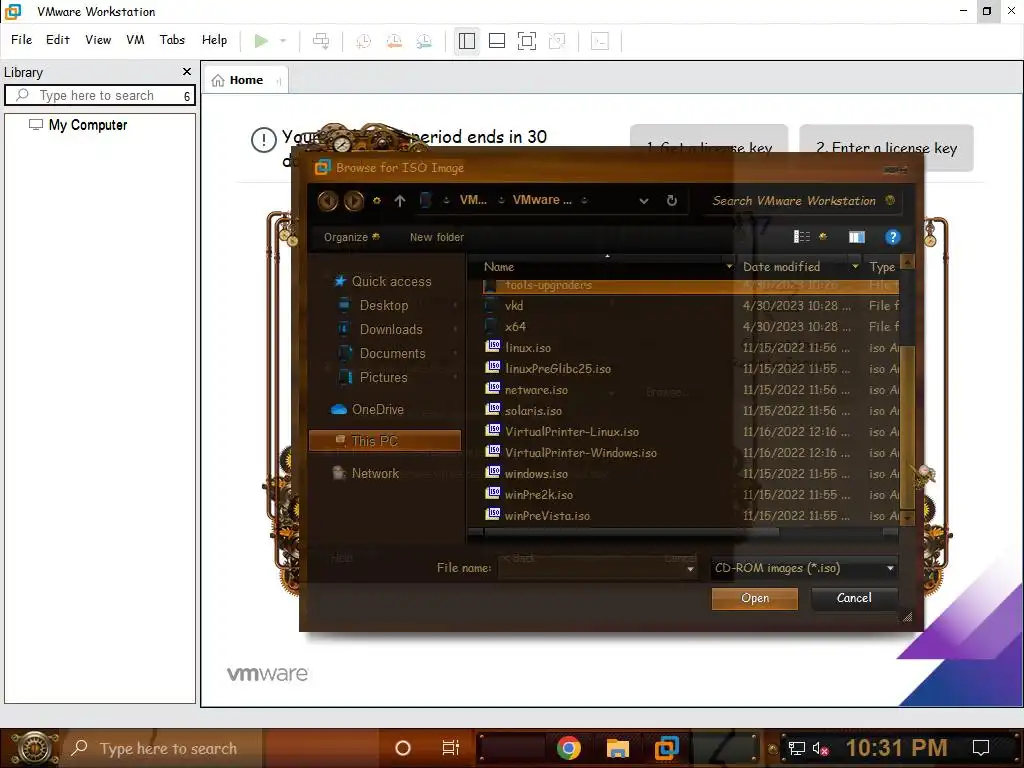The height and width of the screenshot is (768, 1024).
Task: Toggle the thumbnail bar view icon
Action: pyautogui.click(x=496, y=41)
